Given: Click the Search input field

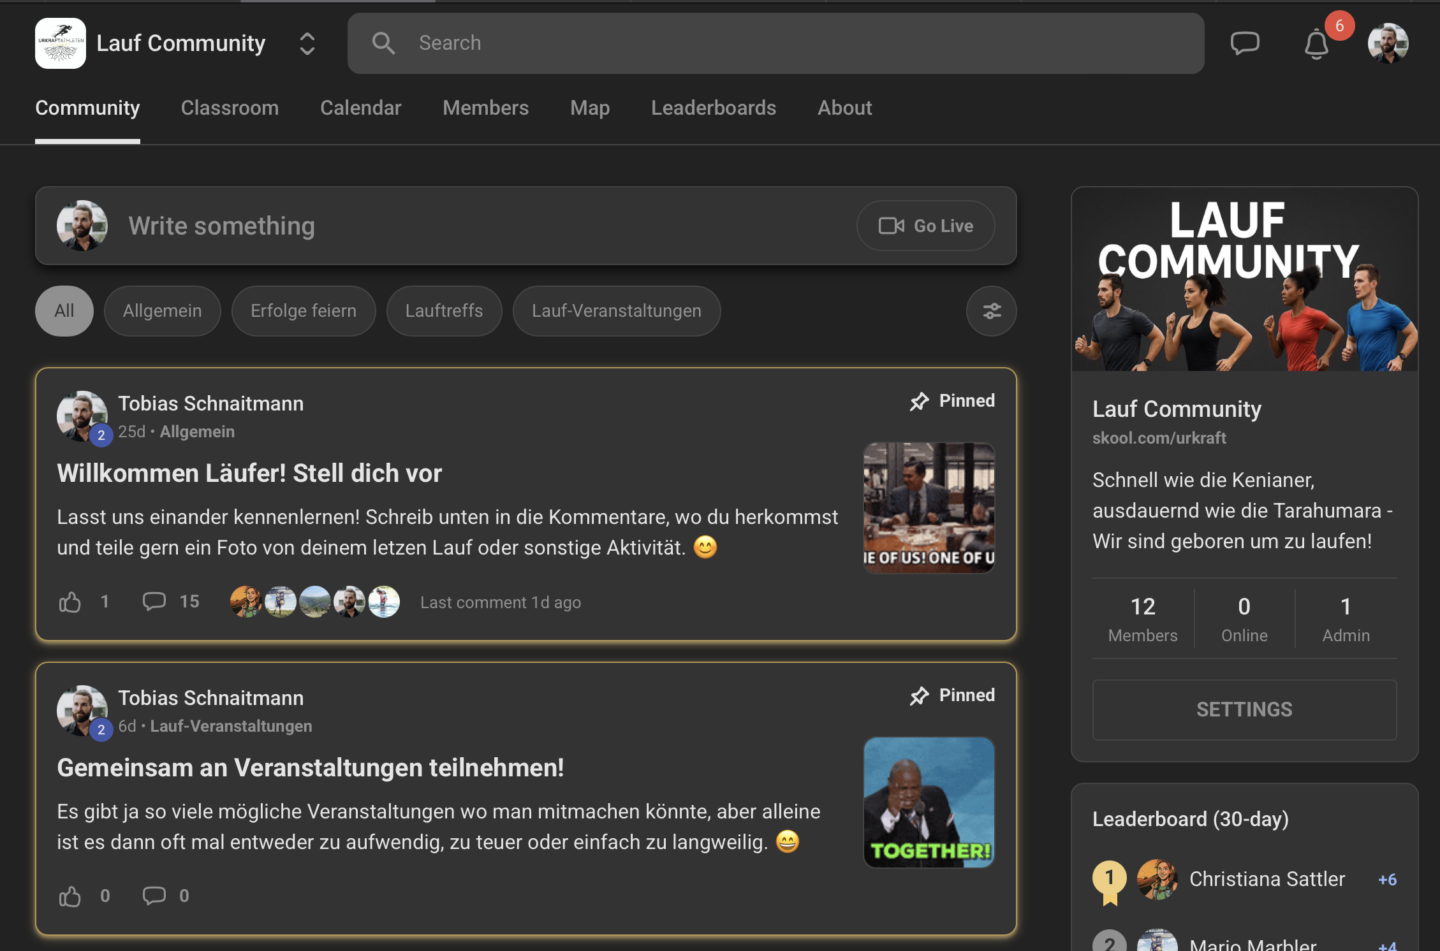Looking at the screenshot, I should tap(775, 43).
